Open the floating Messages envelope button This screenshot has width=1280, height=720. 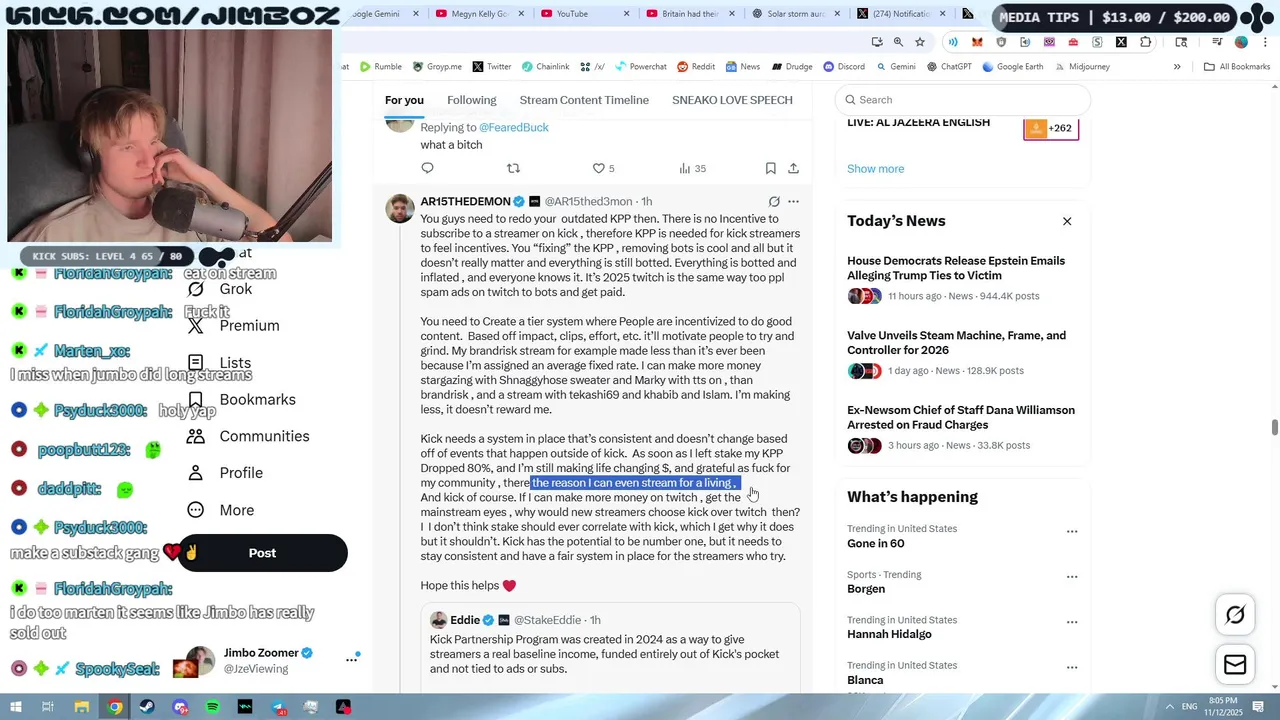(x=1235, y=665)
